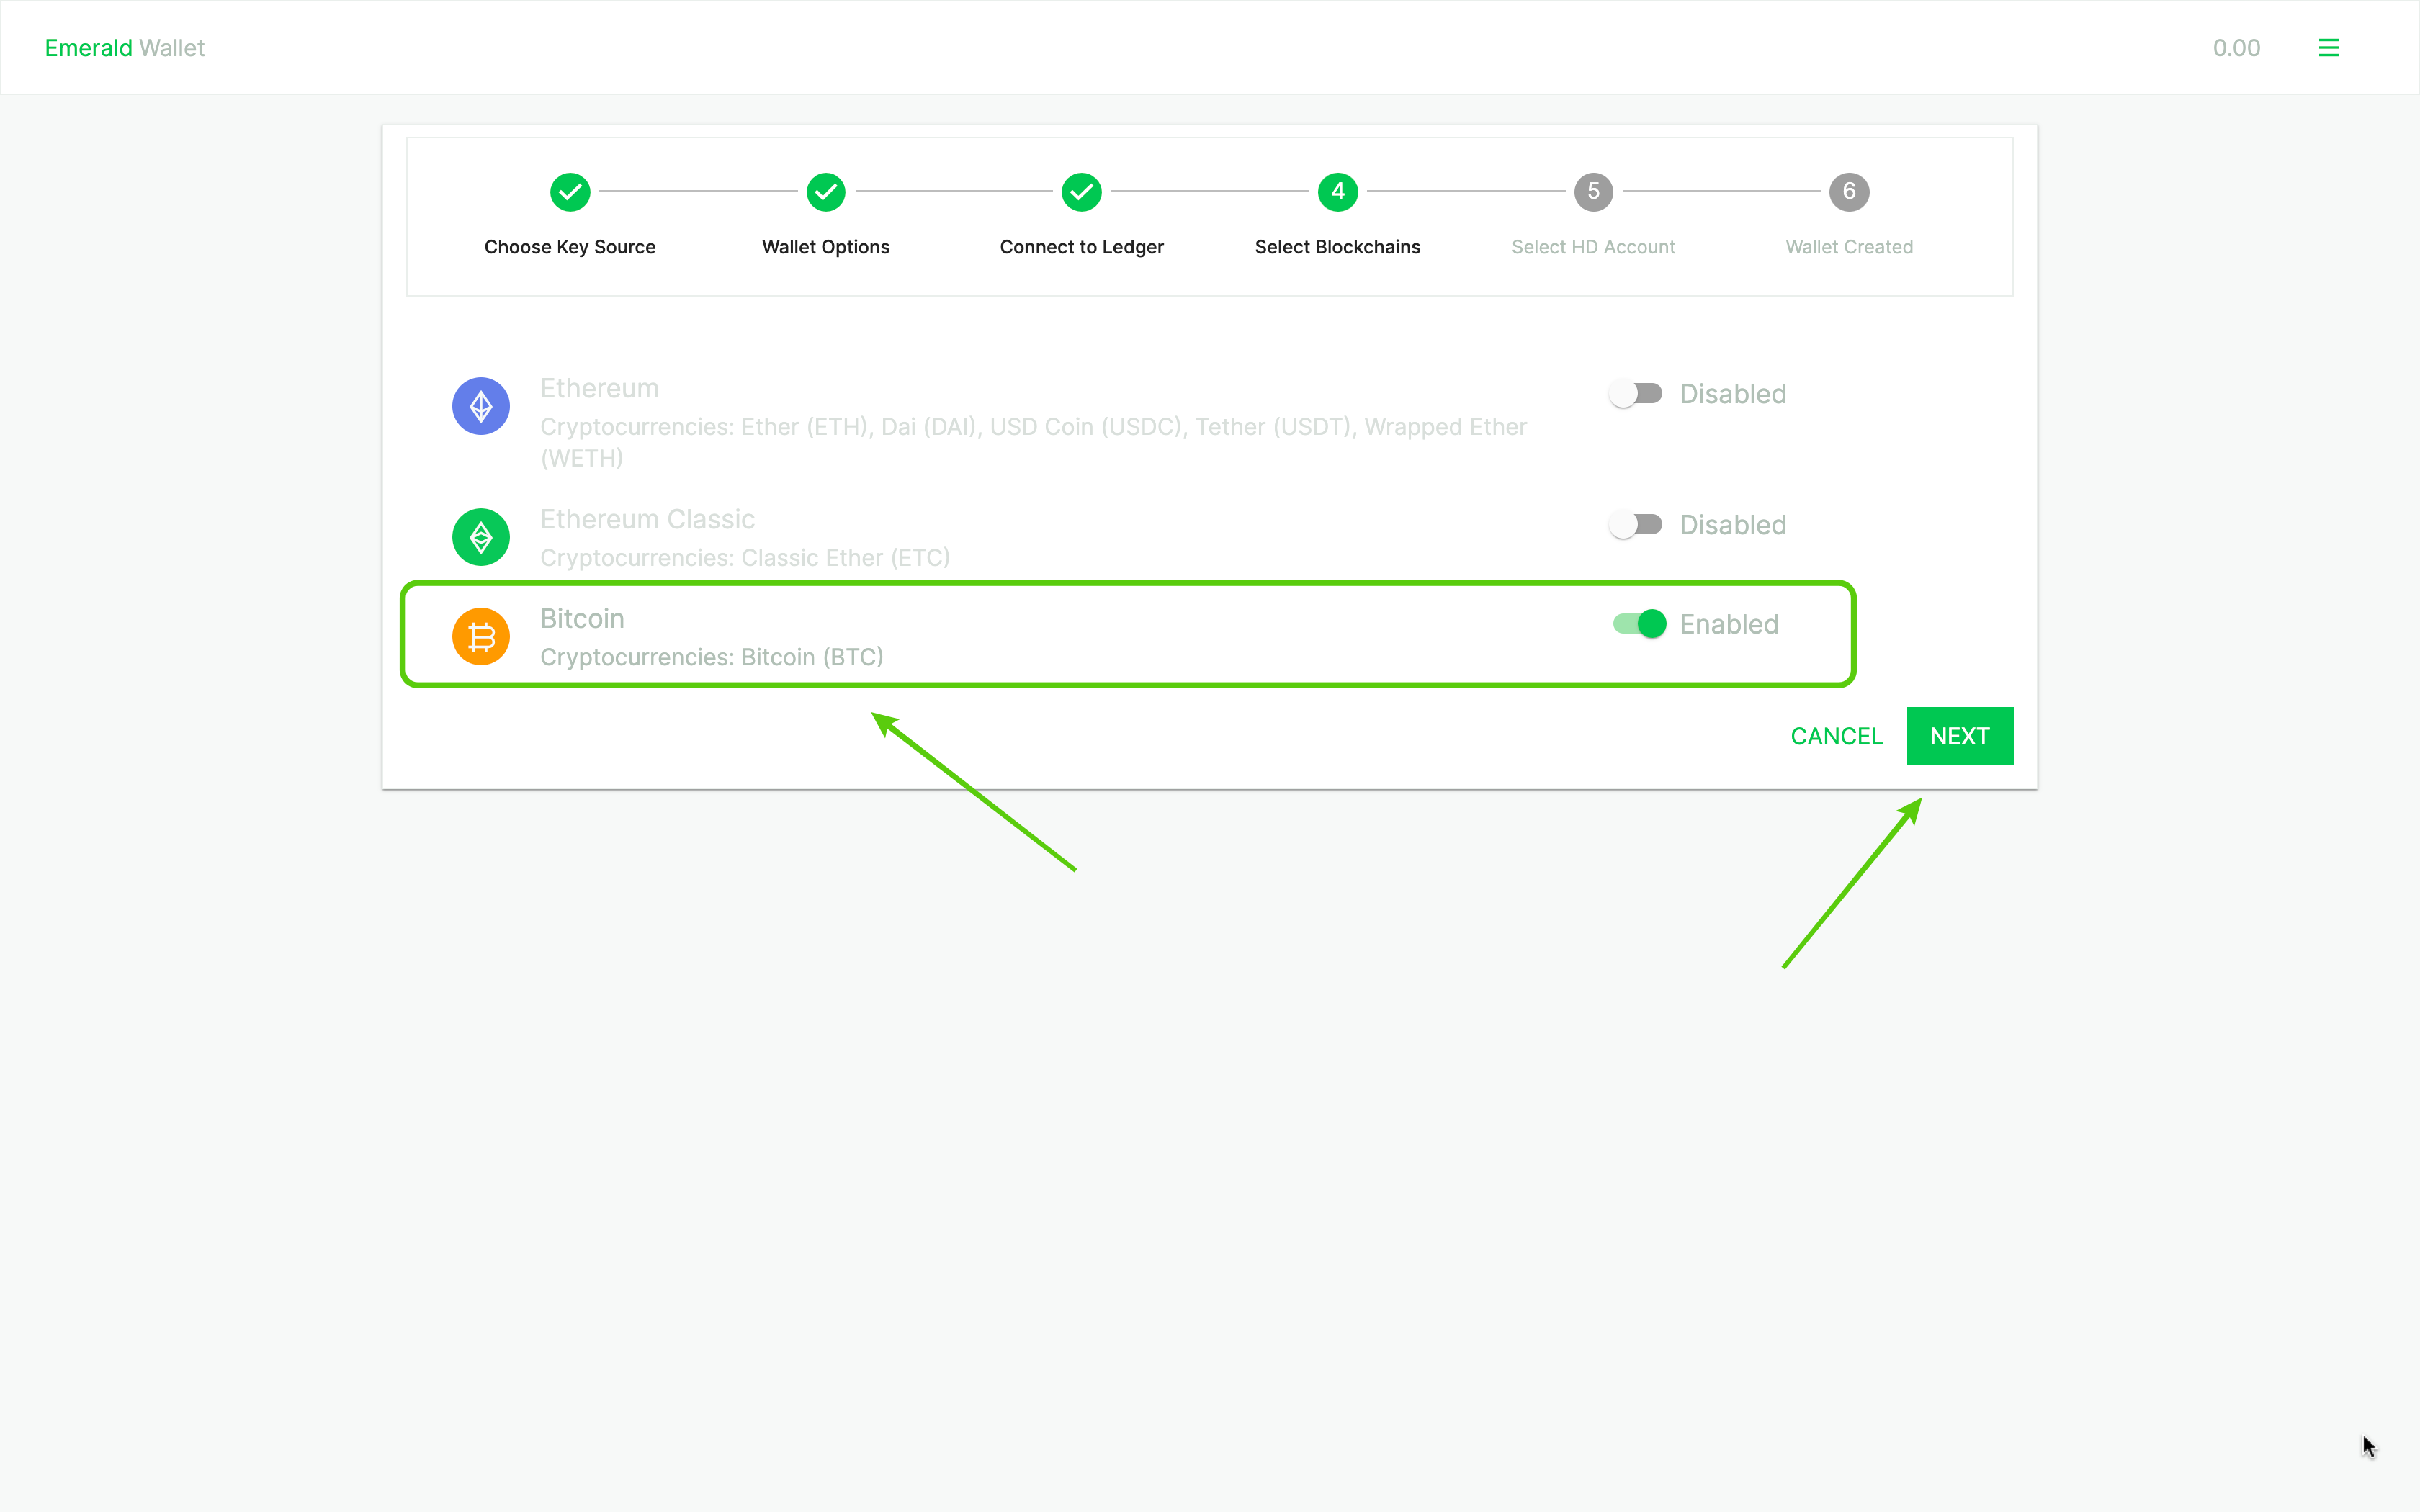Click the Connect to Ledger checkmark
Viewport: 2420px width, 1512px height.
(1081, 192)
